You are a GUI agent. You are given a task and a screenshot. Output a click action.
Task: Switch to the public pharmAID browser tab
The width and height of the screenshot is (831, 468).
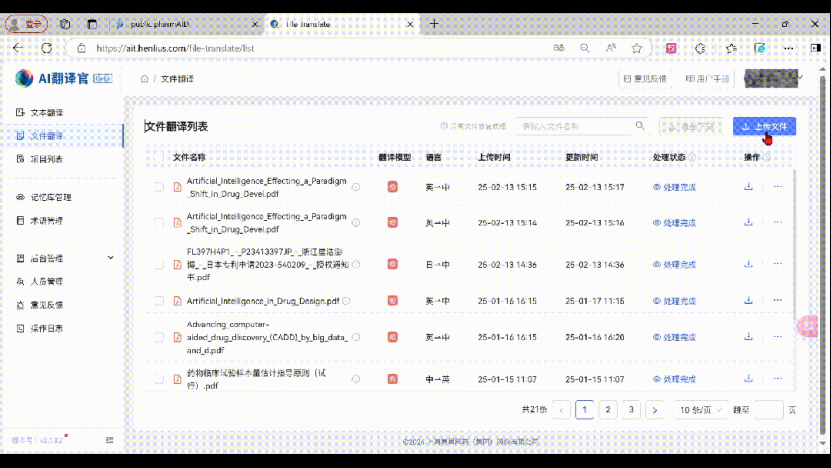(183, 24)
